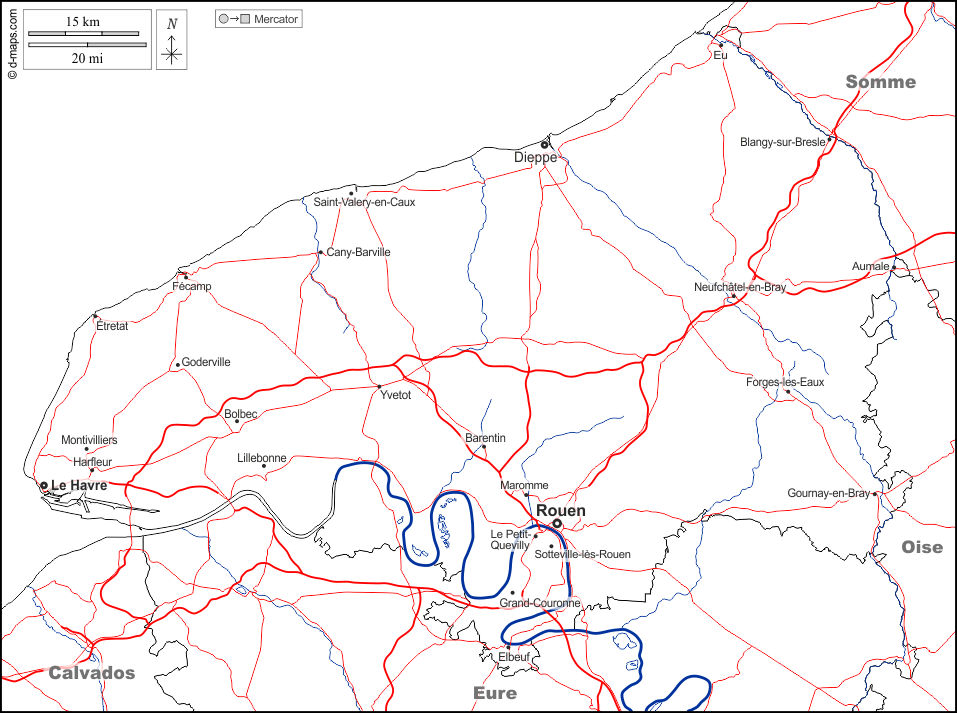957x713 pixels.
Task: Click the Cany-Barville label
Action: point(358,252)
